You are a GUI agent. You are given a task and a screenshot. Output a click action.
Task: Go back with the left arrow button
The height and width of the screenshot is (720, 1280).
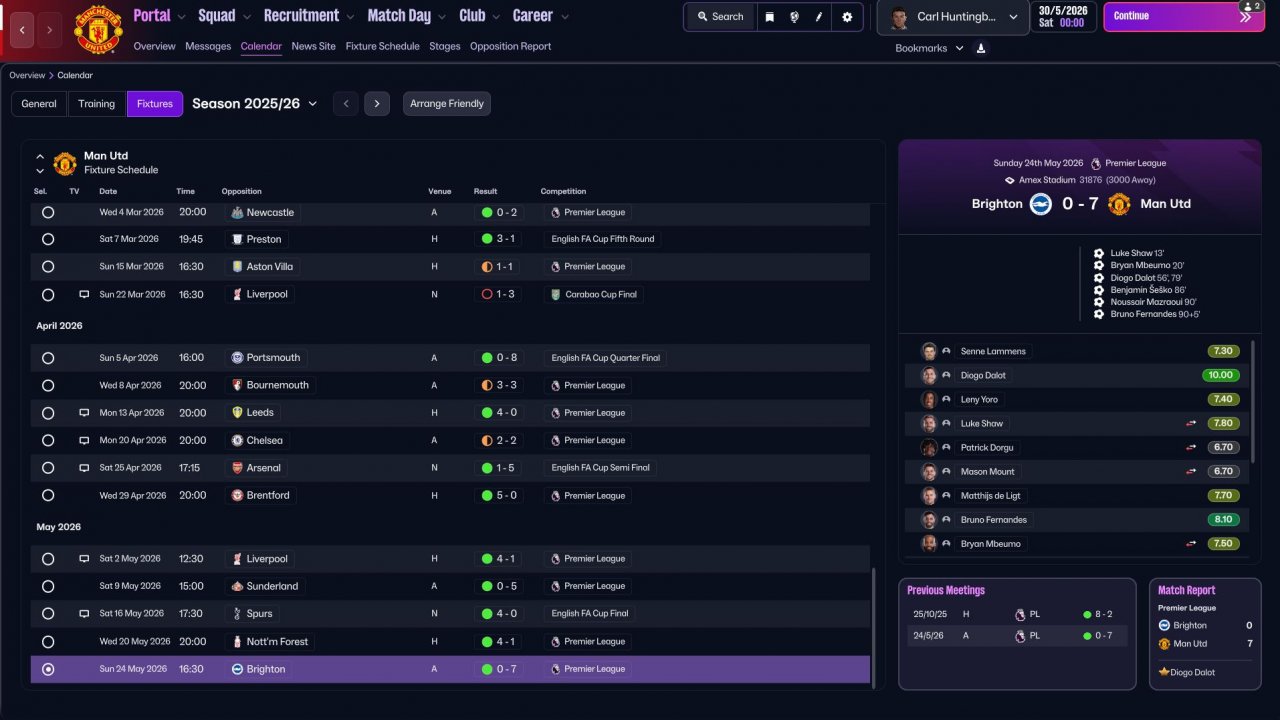click(23, 30)
